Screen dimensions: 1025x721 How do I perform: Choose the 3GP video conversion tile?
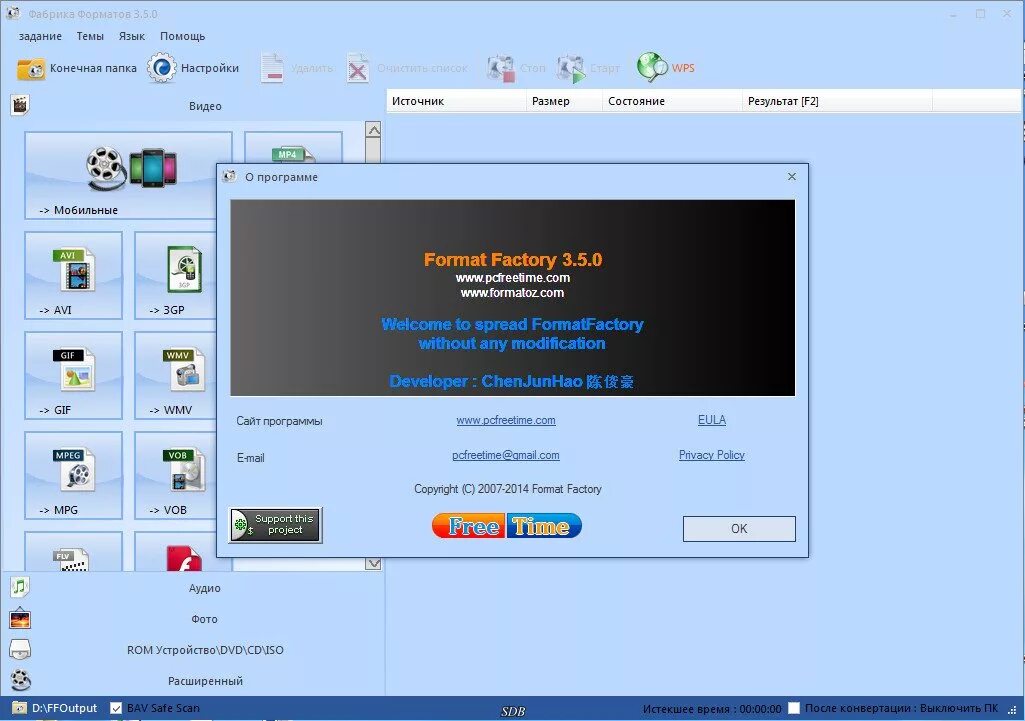(175, 275)
